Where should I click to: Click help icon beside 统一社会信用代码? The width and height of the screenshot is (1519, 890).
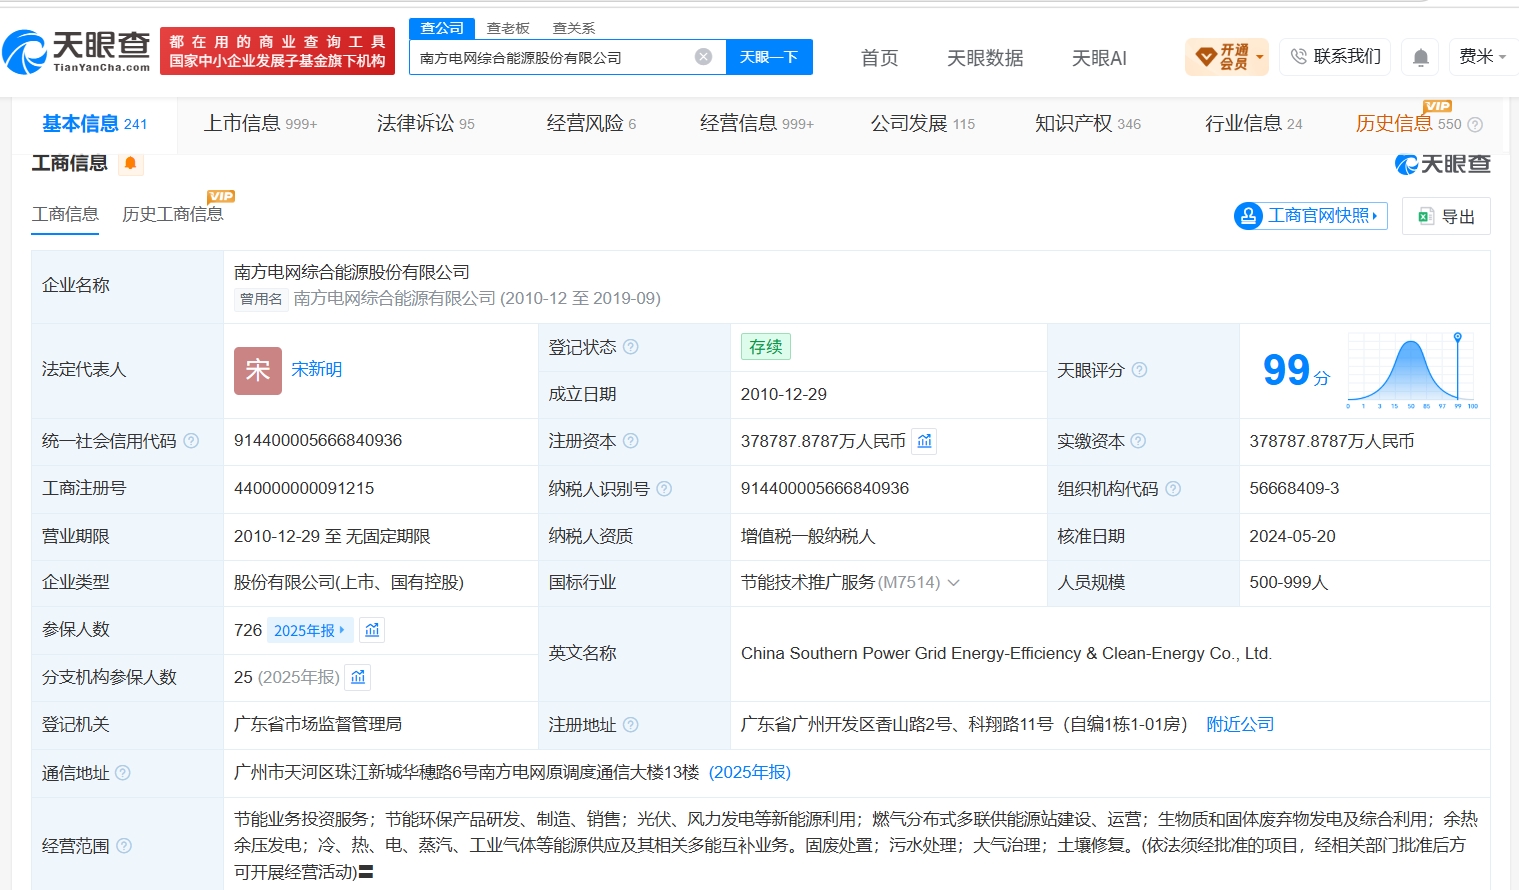pyautogui.click(x=191, y=441)
